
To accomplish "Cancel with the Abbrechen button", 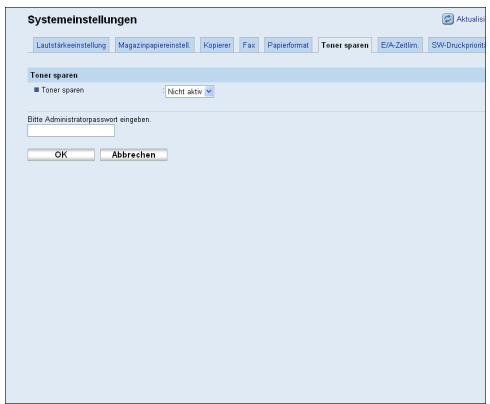I will click(134, 155).
